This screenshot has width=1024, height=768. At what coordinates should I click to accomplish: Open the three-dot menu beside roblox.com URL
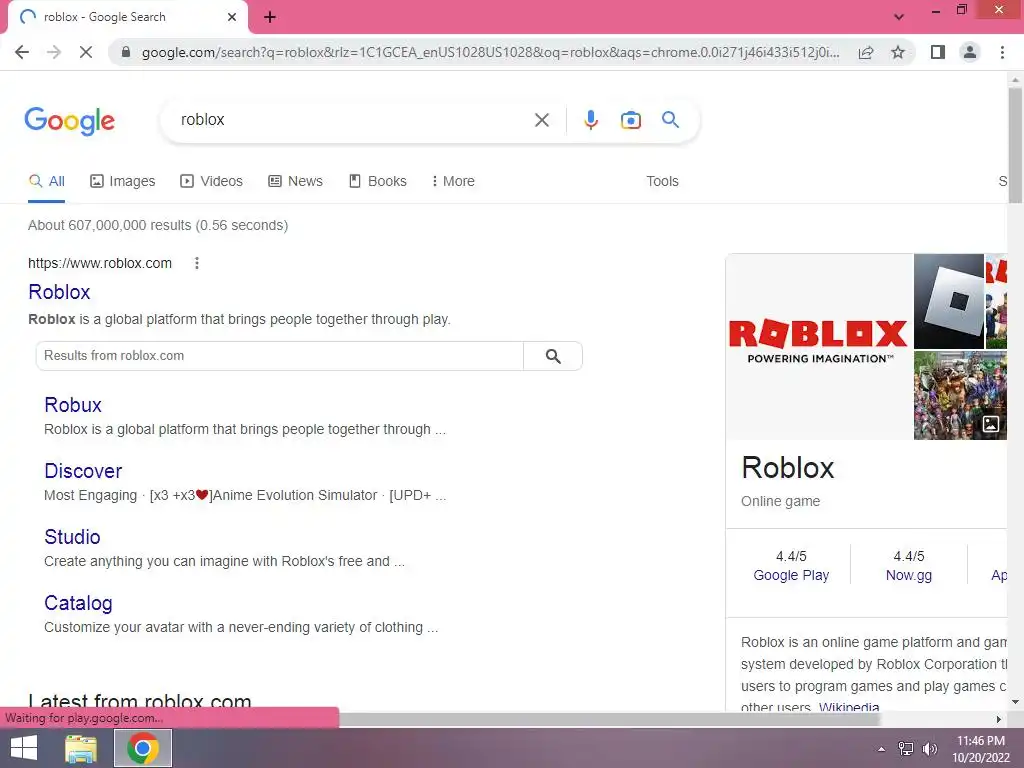[x=197, y=263]
